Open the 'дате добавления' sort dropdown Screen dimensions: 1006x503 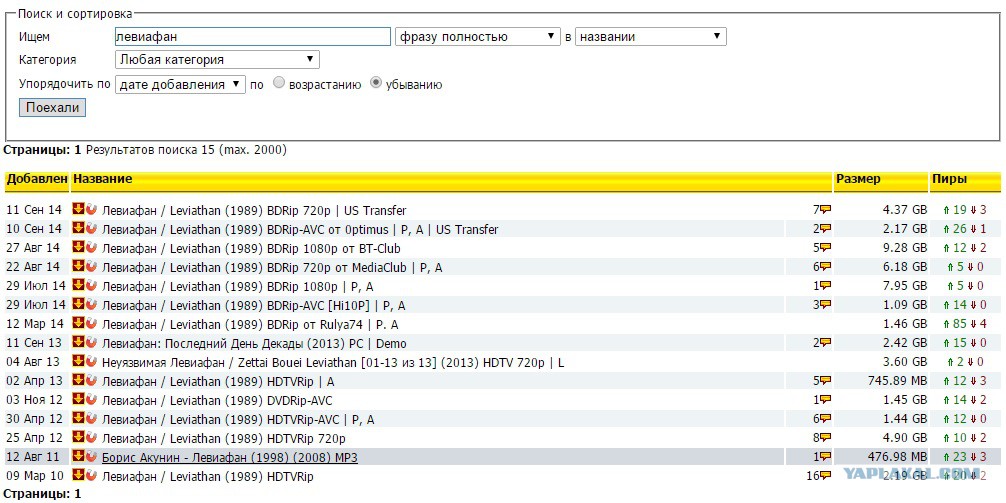[x=180, y=84]
